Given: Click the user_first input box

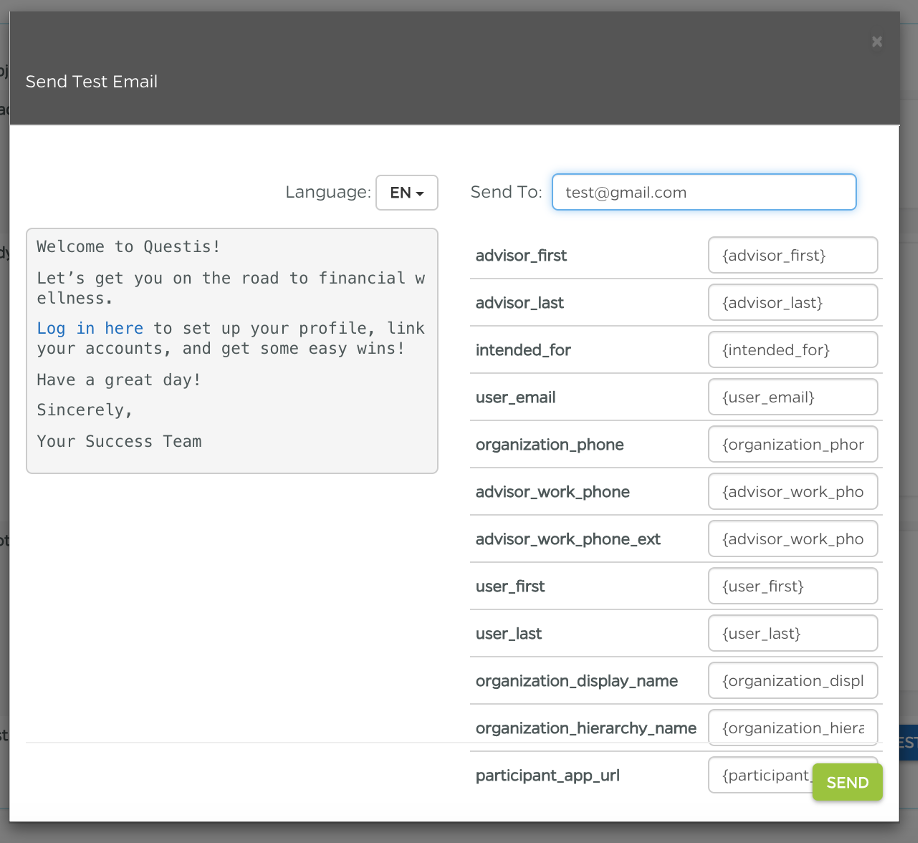Looking at the screenshot, I should (x=792, y=586).
